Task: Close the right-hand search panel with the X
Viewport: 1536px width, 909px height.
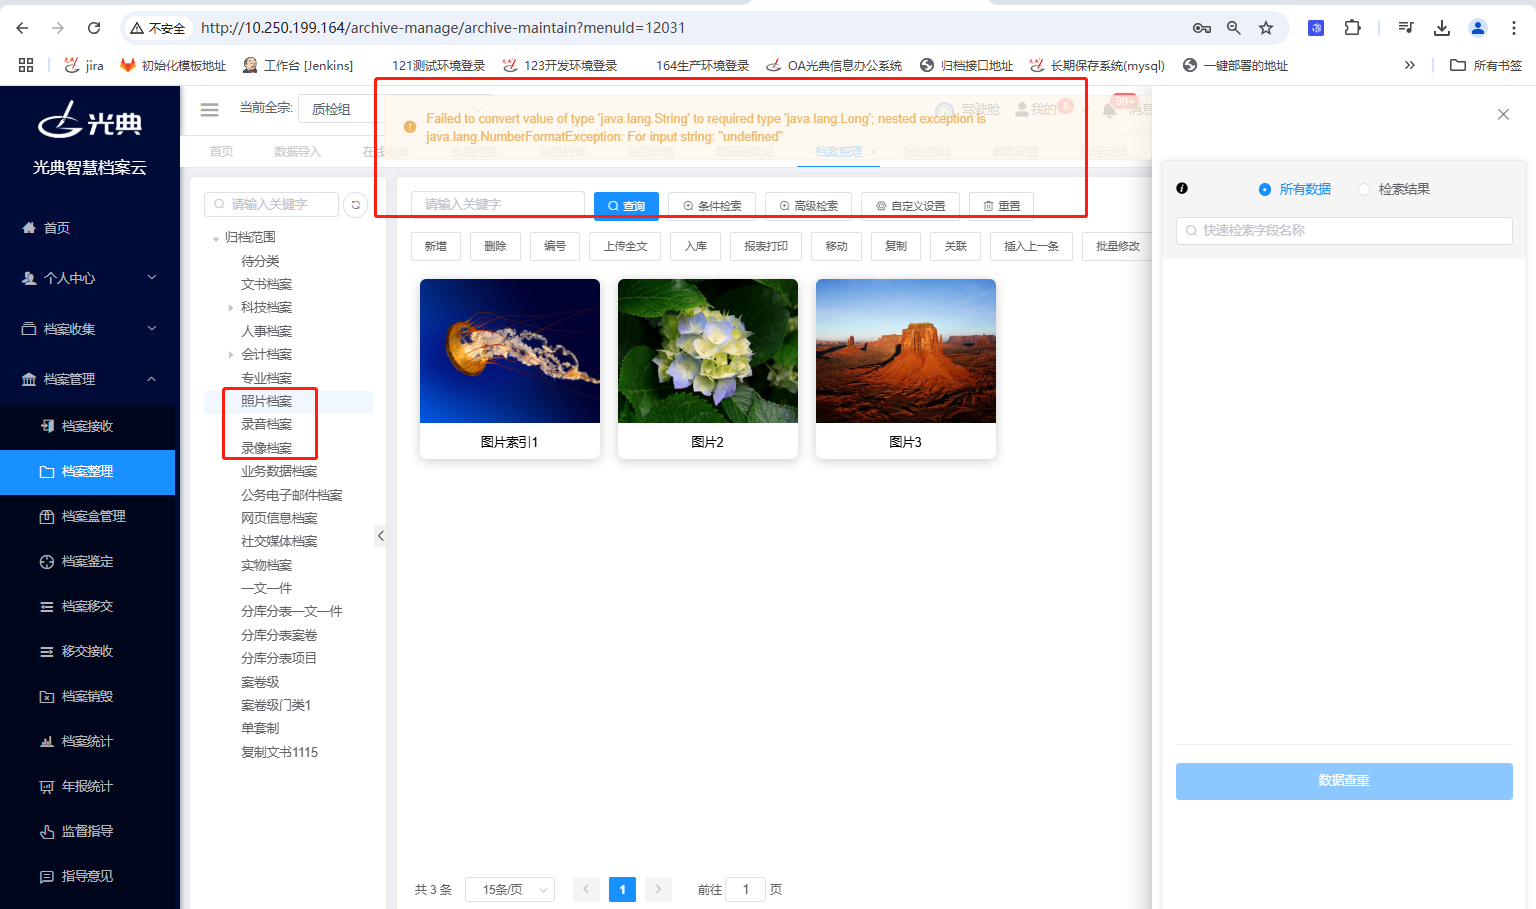Action: (x=1503, y=114)
